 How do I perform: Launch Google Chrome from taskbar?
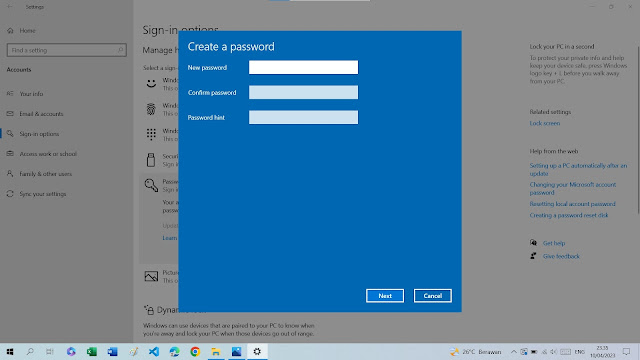(x=195, y=351)
